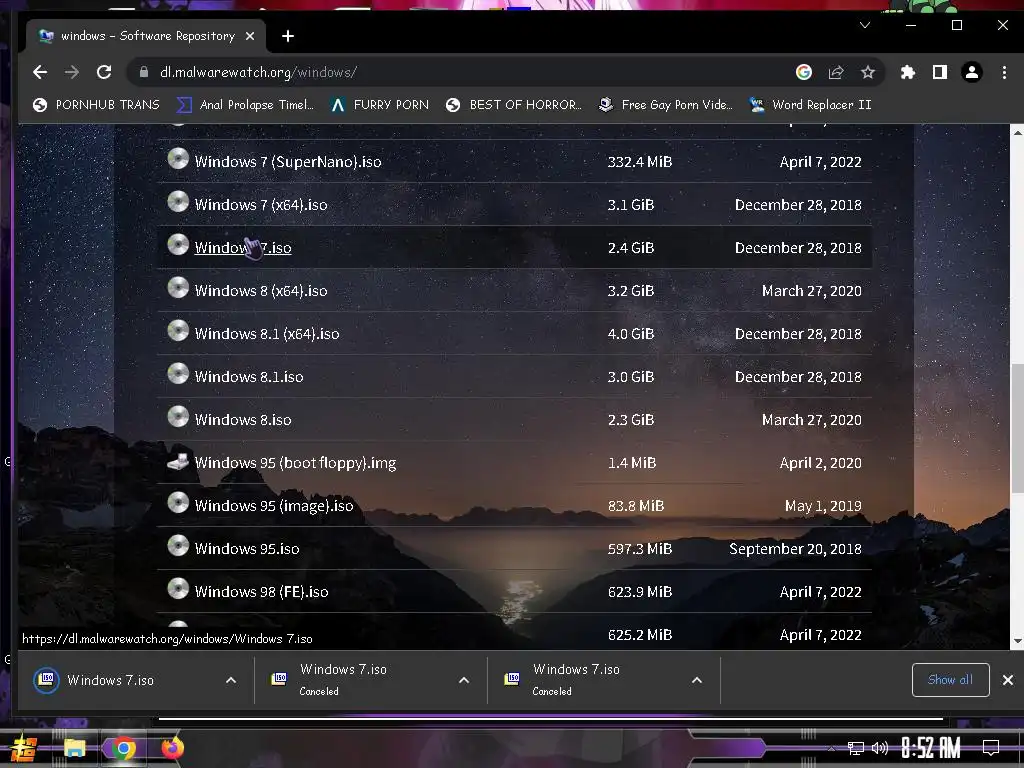Viewport: 1024px width, 768px height.
Task: Click the scrollbar down arrow
Action: [1017, 641]
